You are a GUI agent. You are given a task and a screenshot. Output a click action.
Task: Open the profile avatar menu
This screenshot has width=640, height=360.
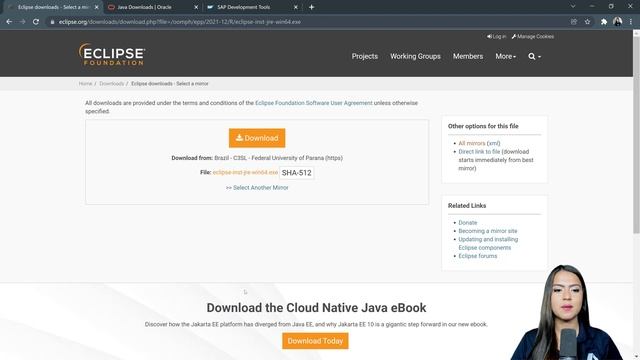click(x=617, y=22)
